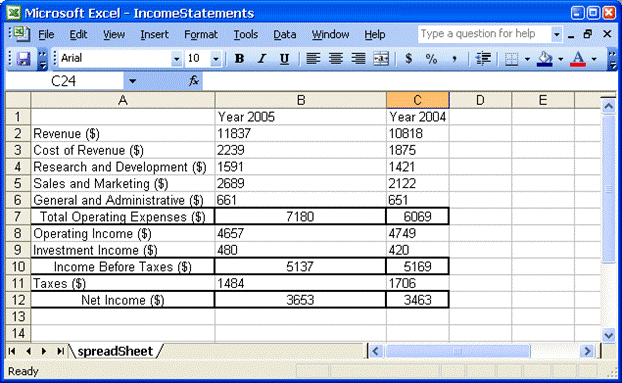
Task: Align text left
Action: click(313, 59)
